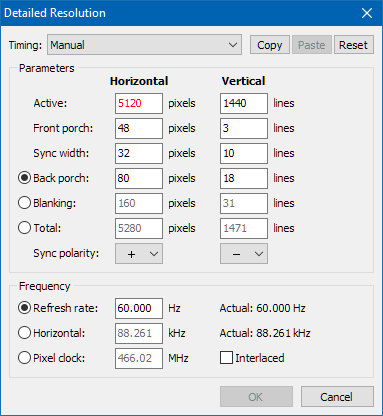
Task: Click the disabled OK button
Action: (x=256, y=397)
